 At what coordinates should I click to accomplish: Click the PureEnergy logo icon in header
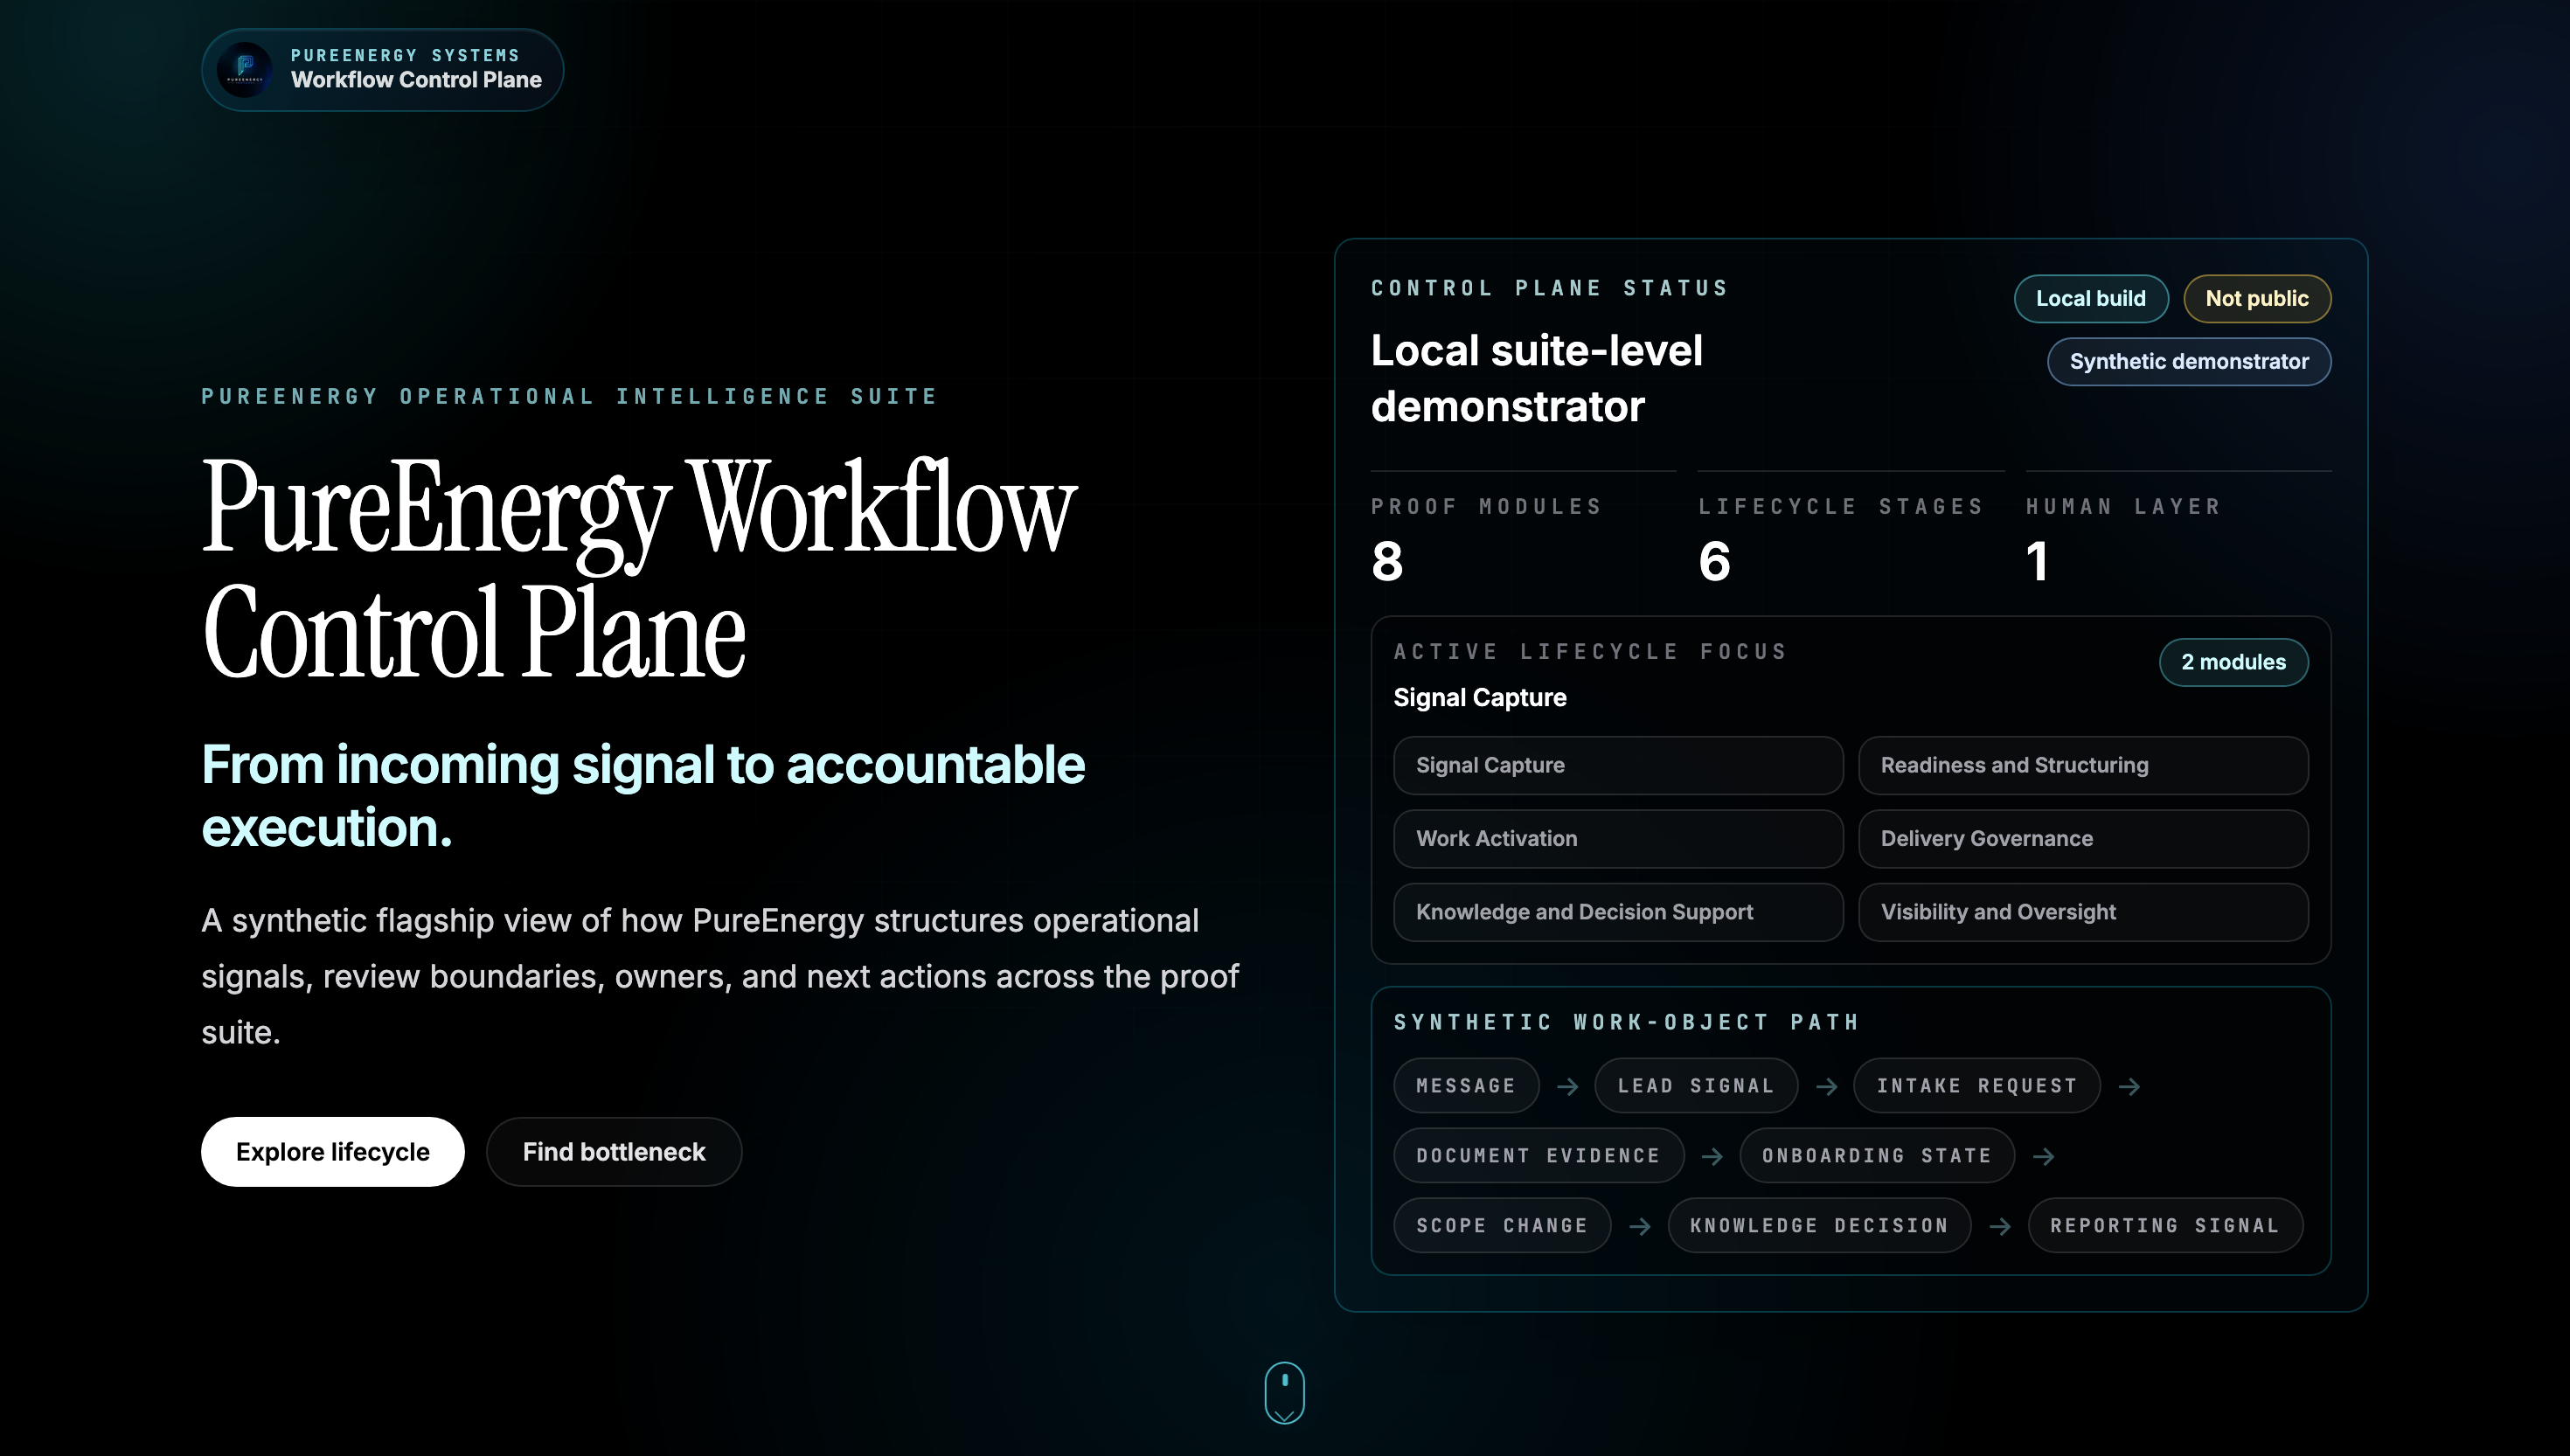click(244, 70)
